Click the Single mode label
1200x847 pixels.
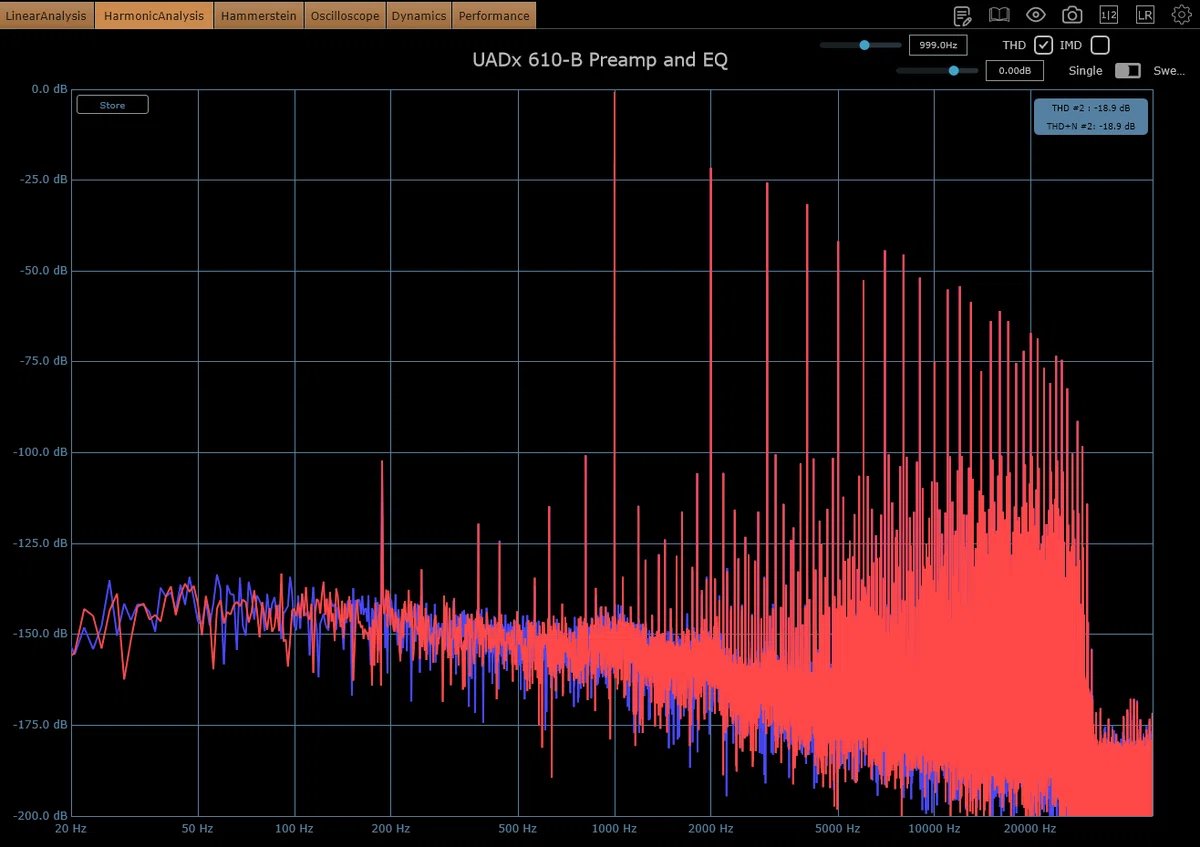(1085, 71)
